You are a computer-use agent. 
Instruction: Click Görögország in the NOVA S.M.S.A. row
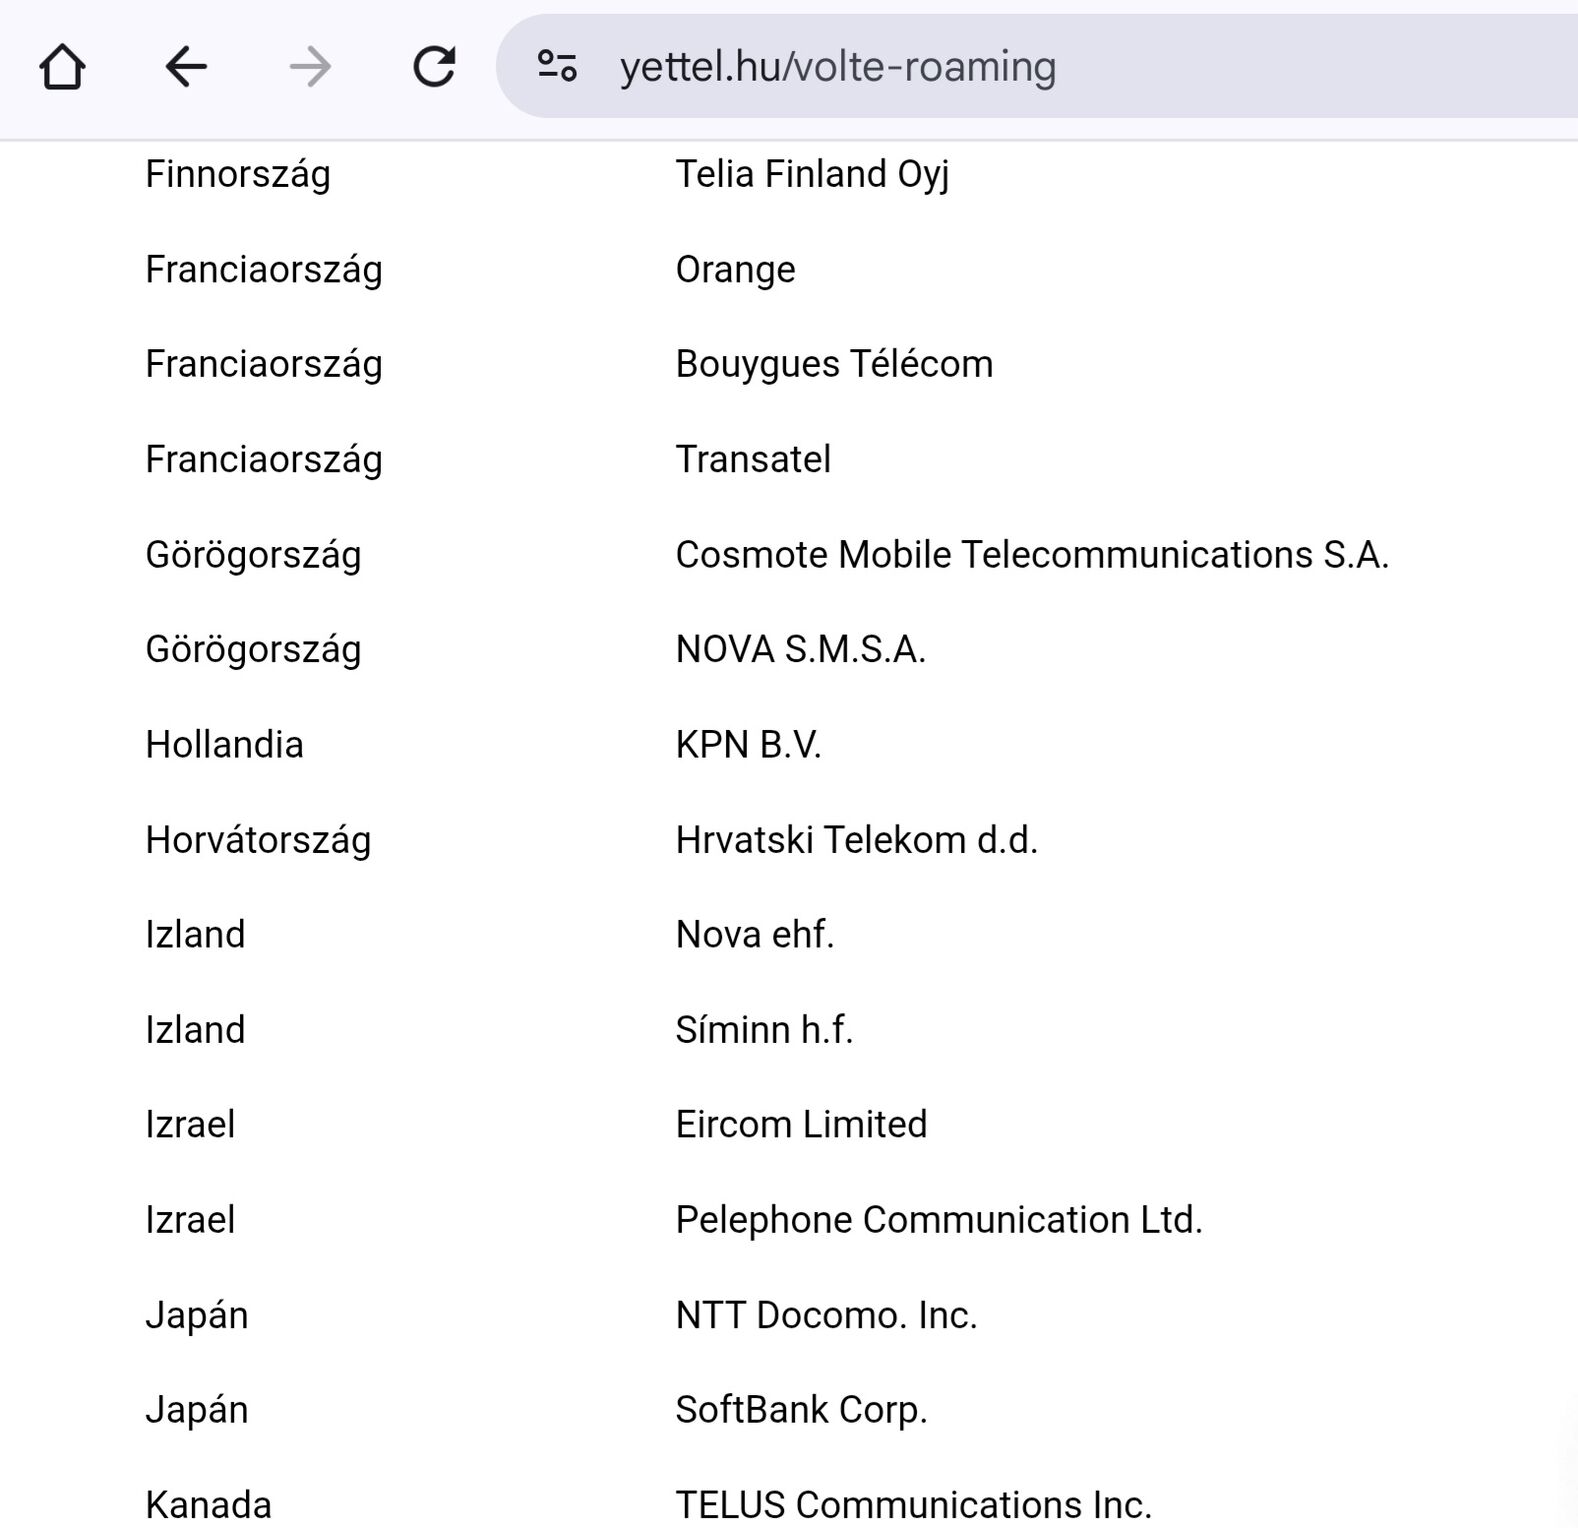[253, 650]
